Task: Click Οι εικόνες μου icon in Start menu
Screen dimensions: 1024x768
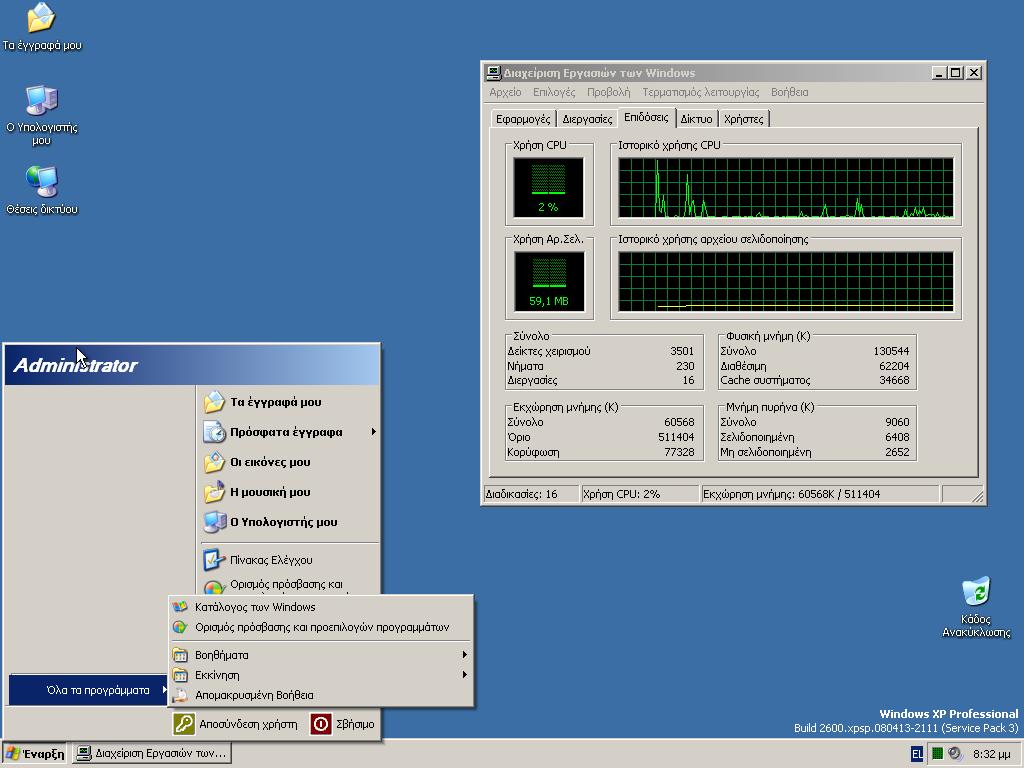Action: pyautogui.click(x=214, y=462)
